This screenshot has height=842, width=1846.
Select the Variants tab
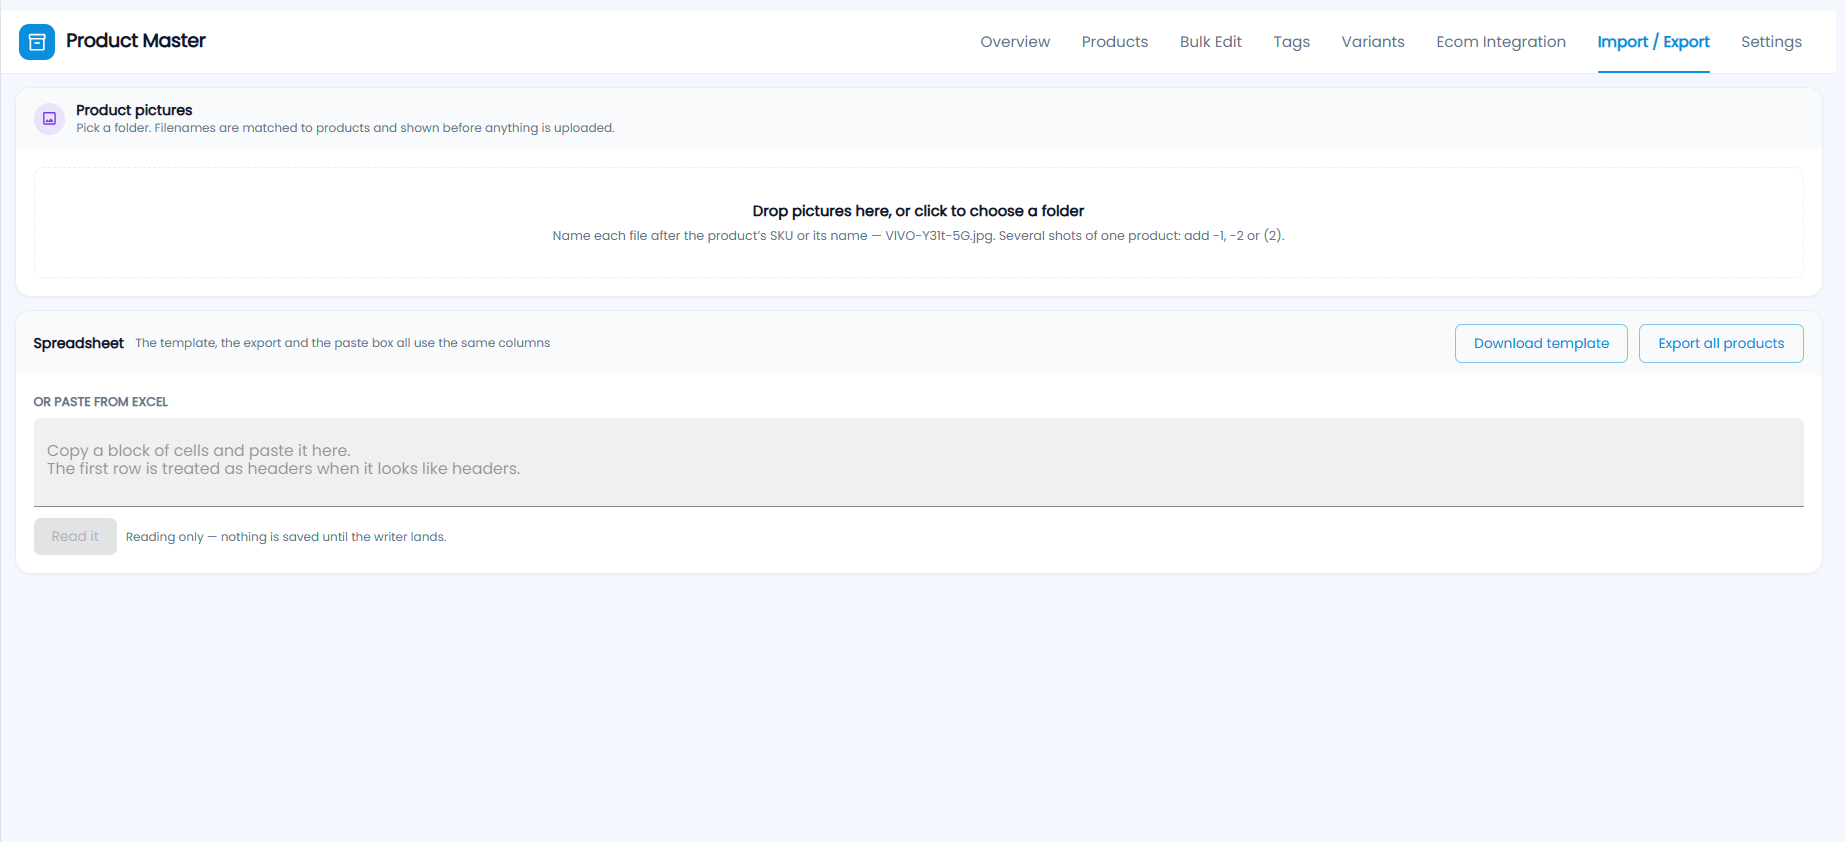coord(1372,42)
